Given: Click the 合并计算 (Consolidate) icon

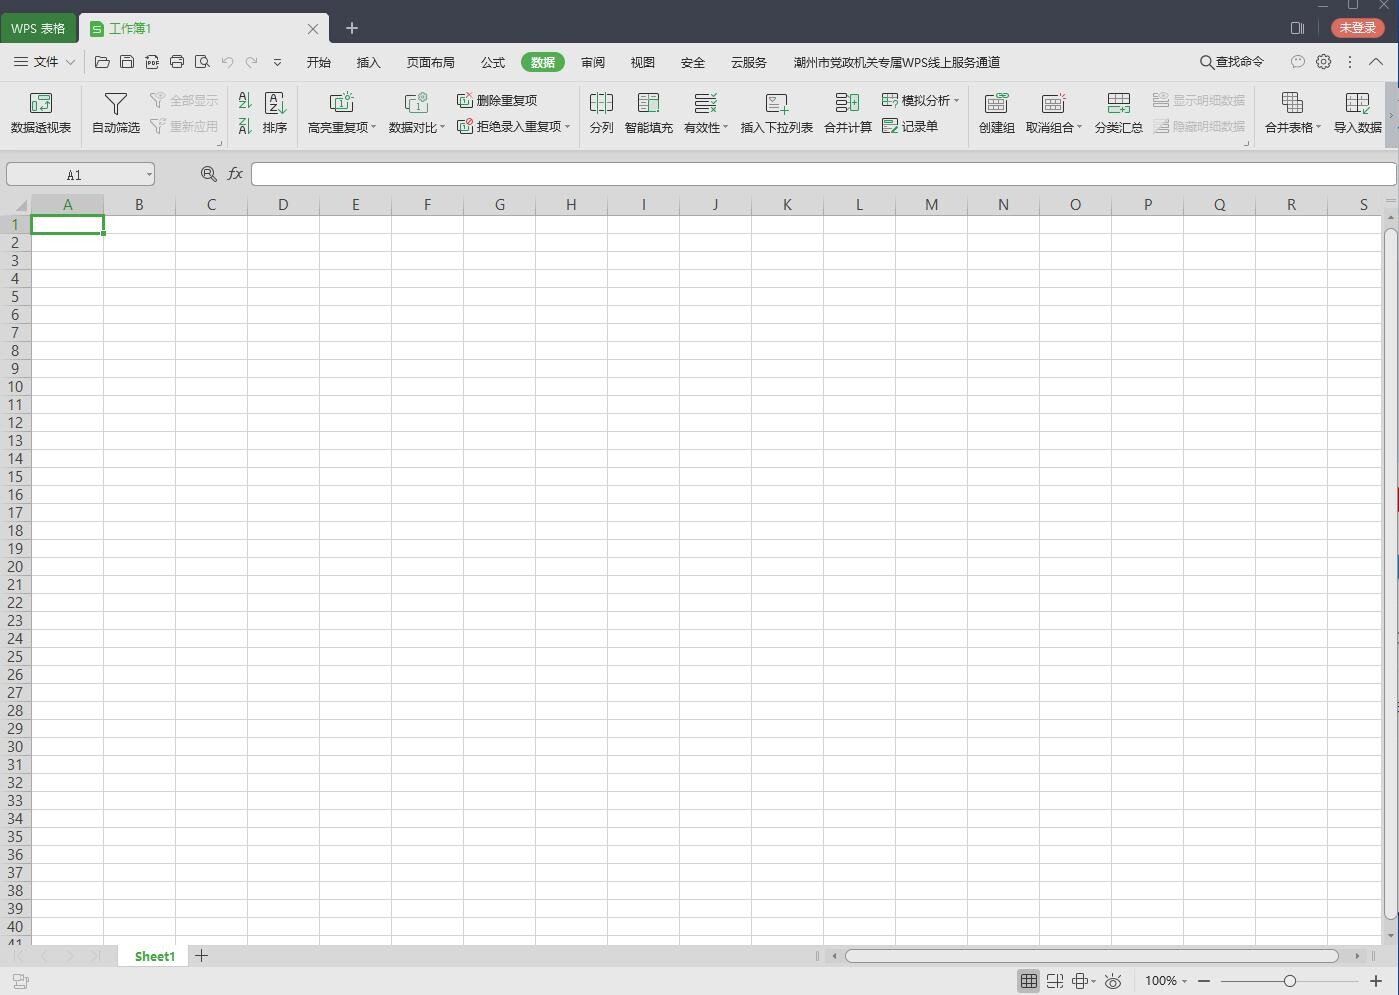Looking at the screenshot, I should (847, 112).
